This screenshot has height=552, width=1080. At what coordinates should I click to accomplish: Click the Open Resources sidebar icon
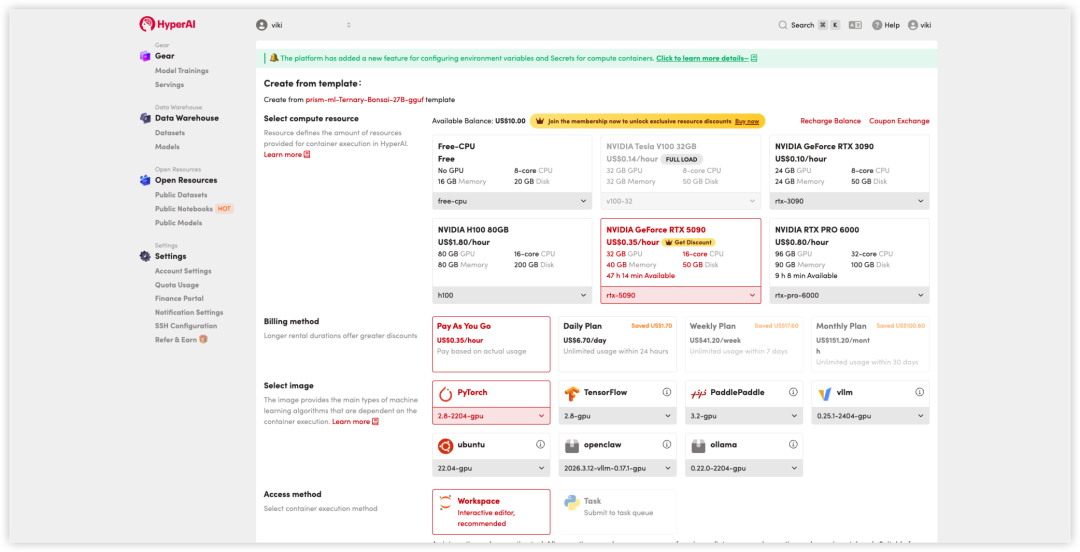tap(145, 180)
